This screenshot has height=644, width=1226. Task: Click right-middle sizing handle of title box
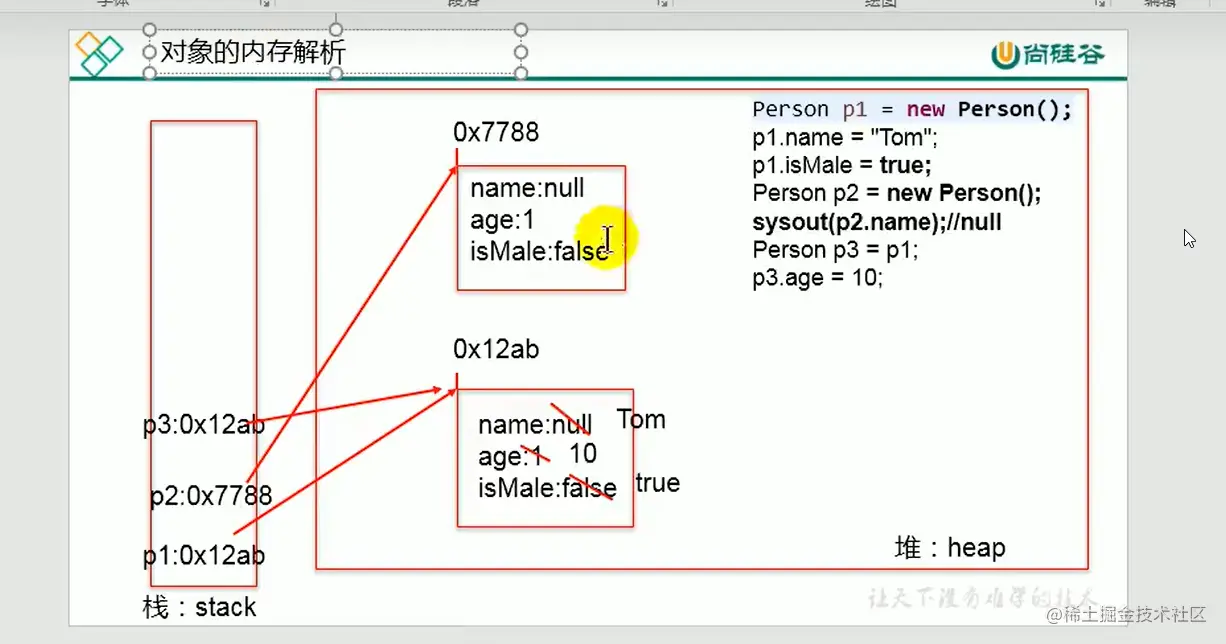(520, 51)
